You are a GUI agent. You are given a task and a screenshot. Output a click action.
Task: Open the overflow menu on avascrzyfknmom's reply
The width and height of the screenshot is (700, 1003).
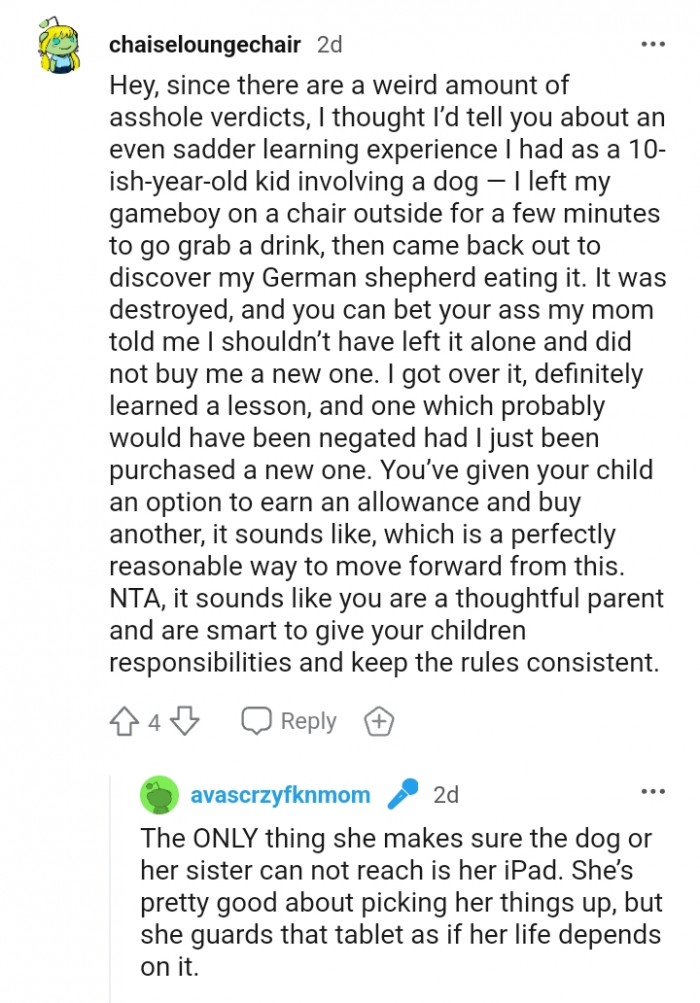(x=655, y=790)
